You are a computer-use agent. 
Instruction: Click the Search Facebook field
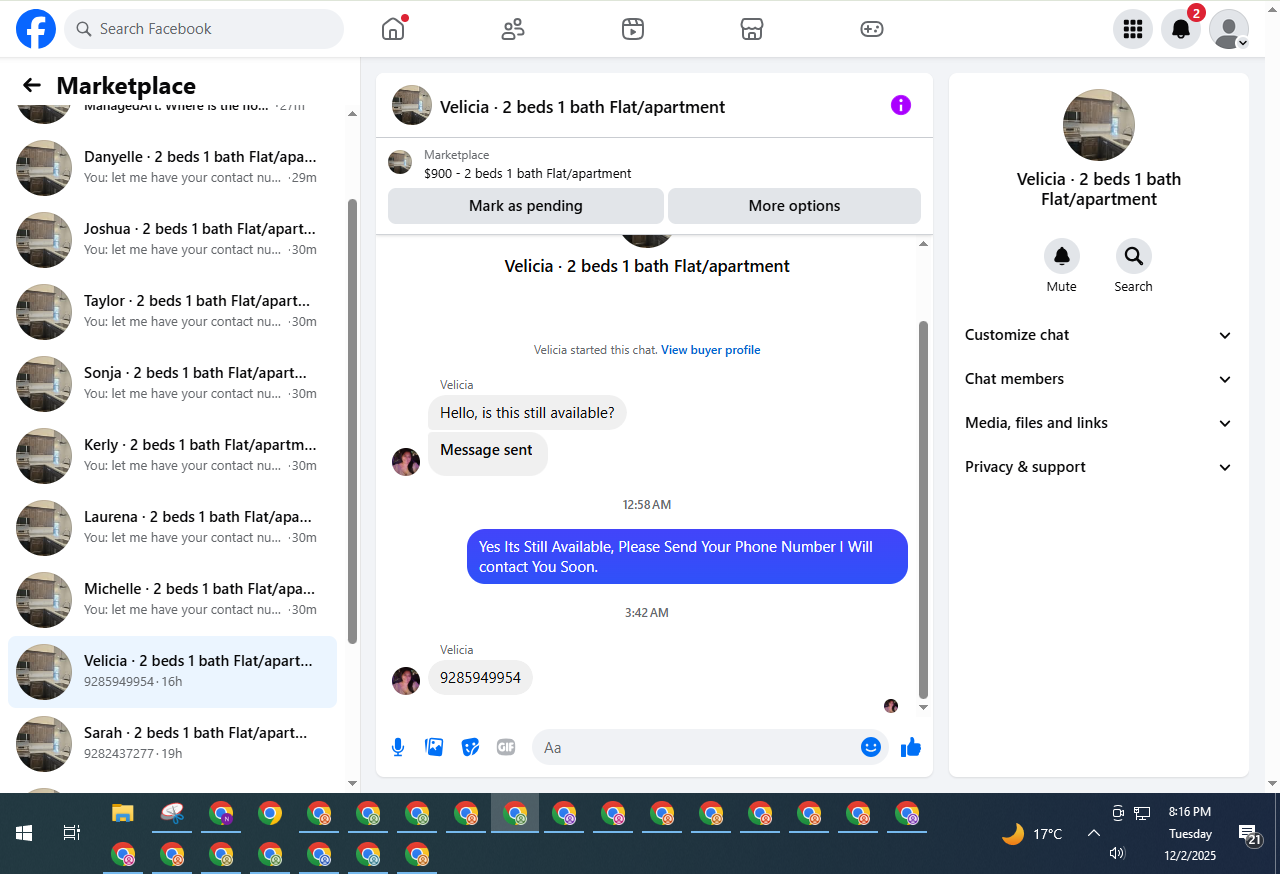pos(204,29)
